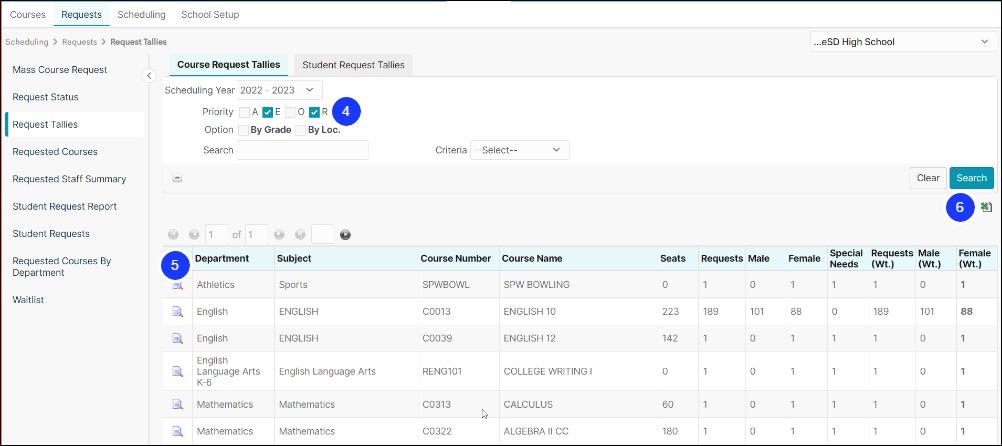The width and height of the screenshot is (1002, 446).
Task: Open details icon for SPW BOWLING row
Action: click(x=178, y=285)
